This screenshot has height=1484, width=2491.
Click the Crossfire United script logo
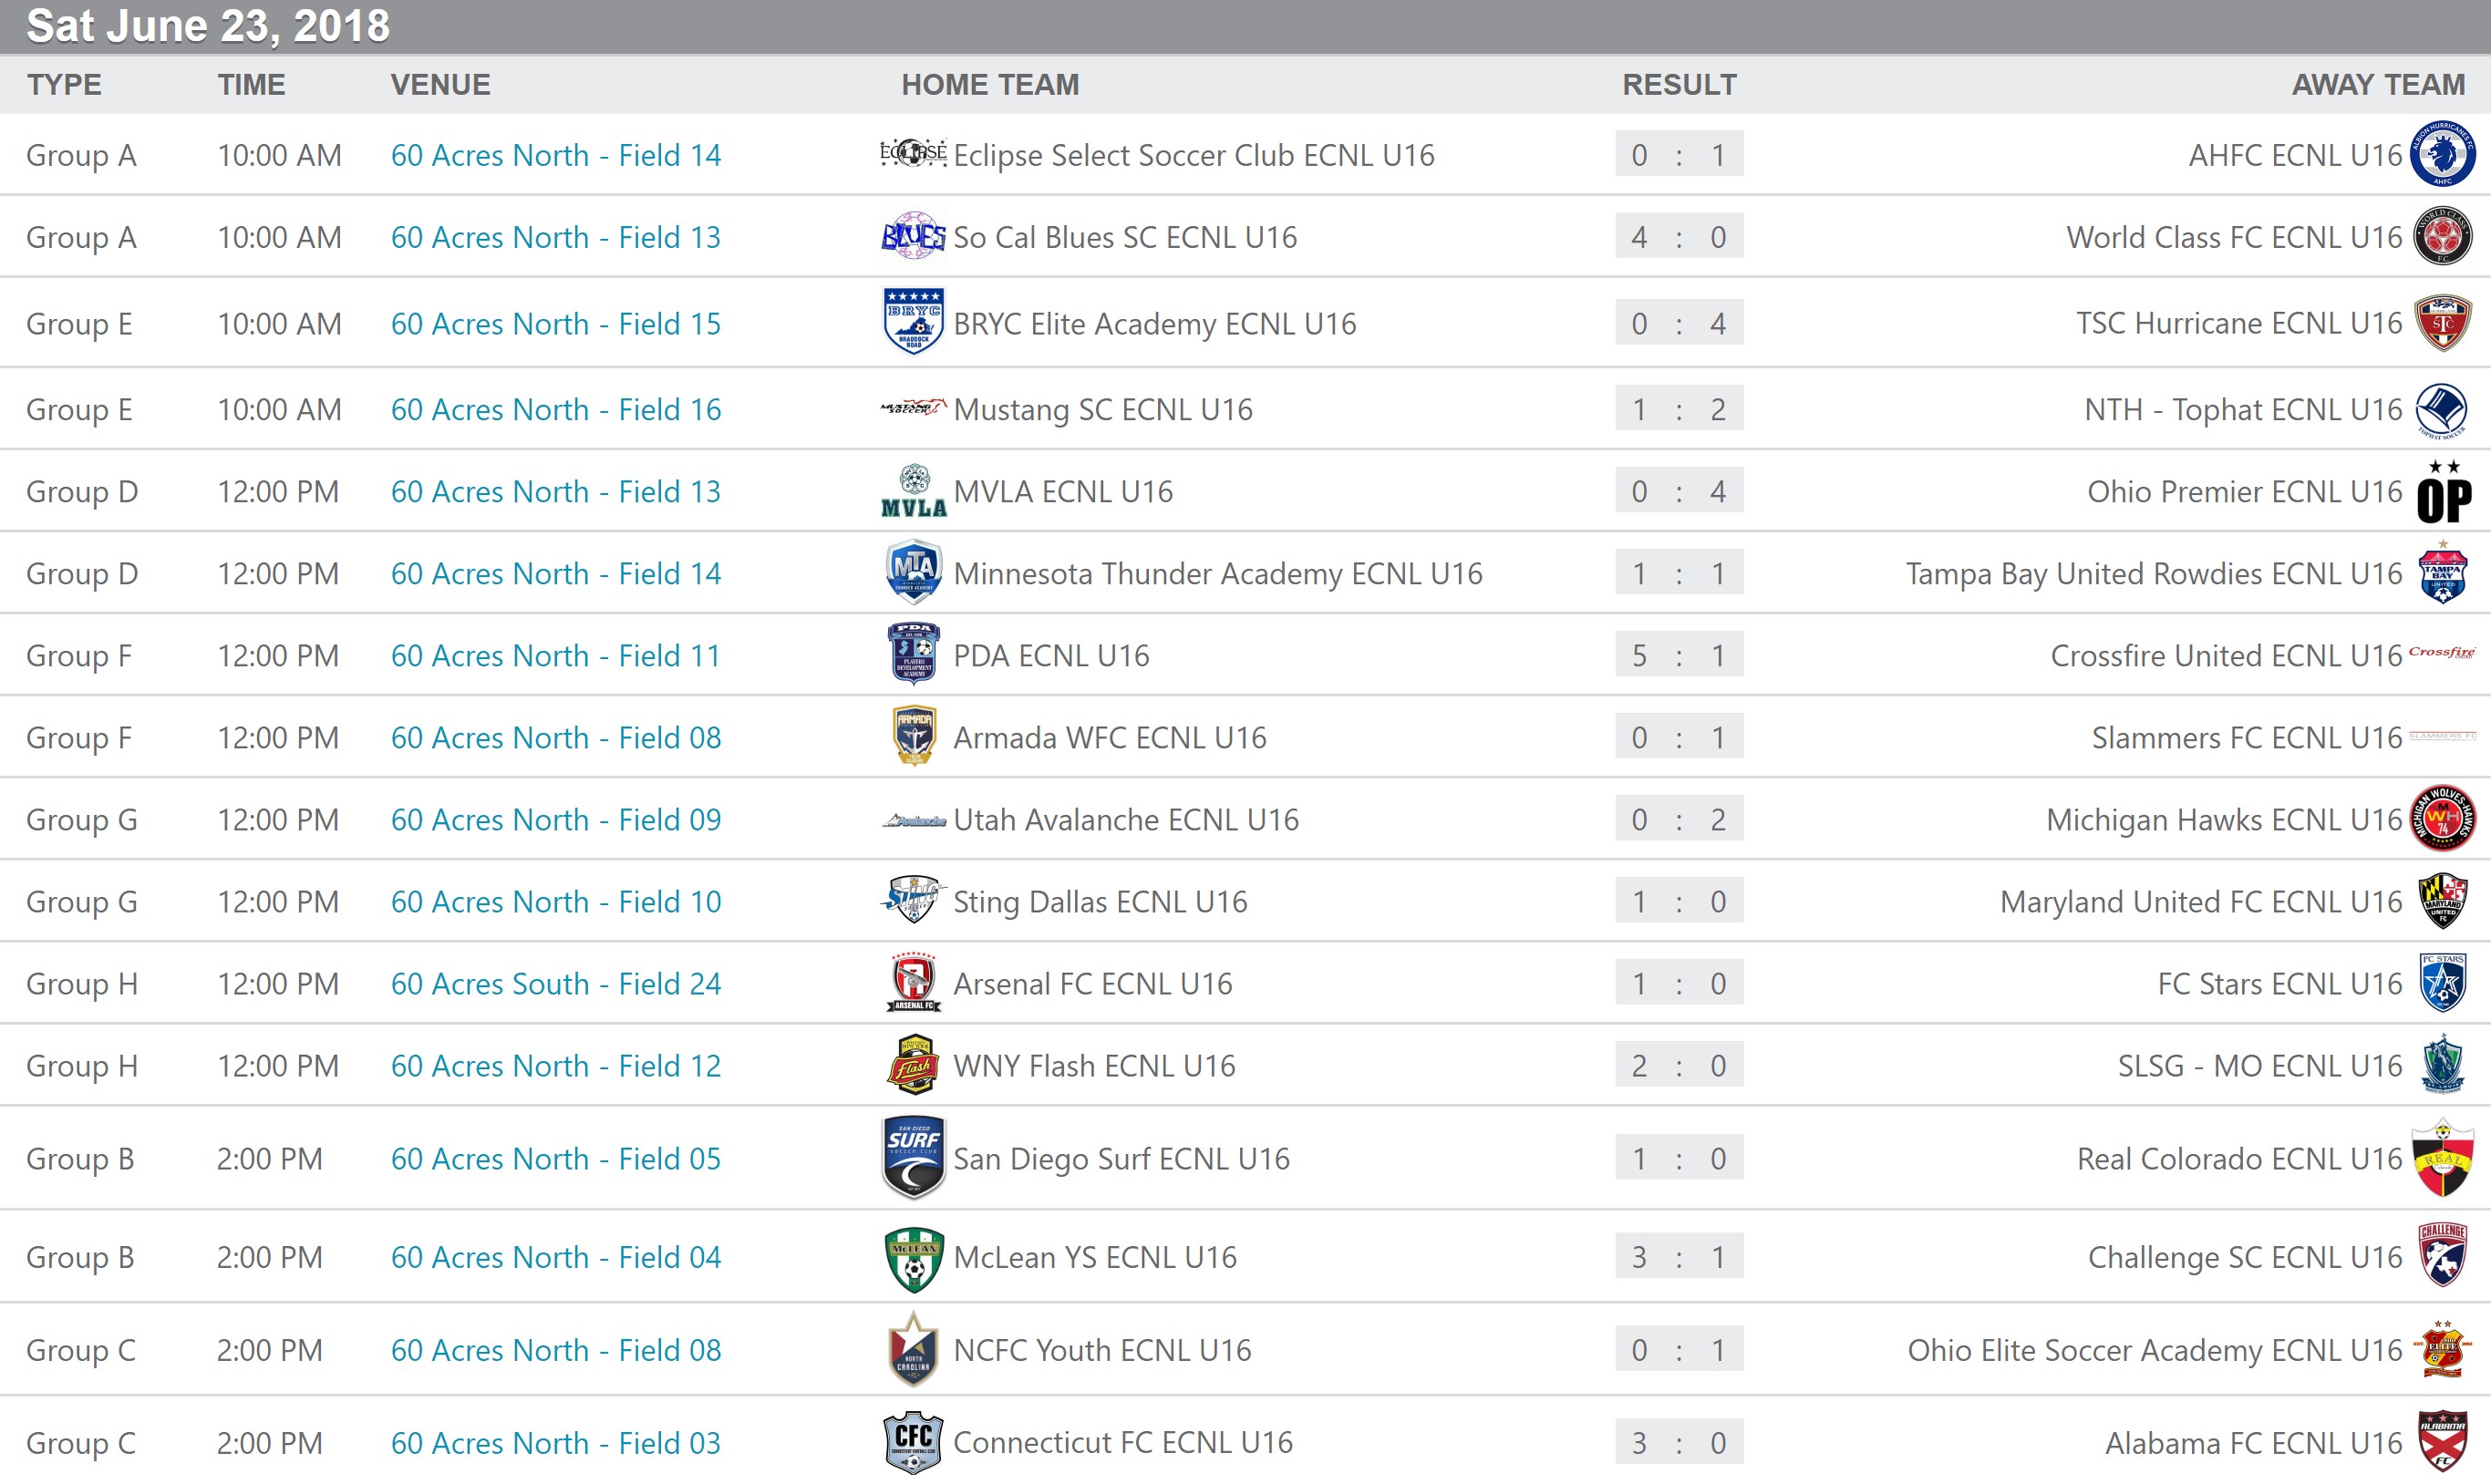(2443, 652)
